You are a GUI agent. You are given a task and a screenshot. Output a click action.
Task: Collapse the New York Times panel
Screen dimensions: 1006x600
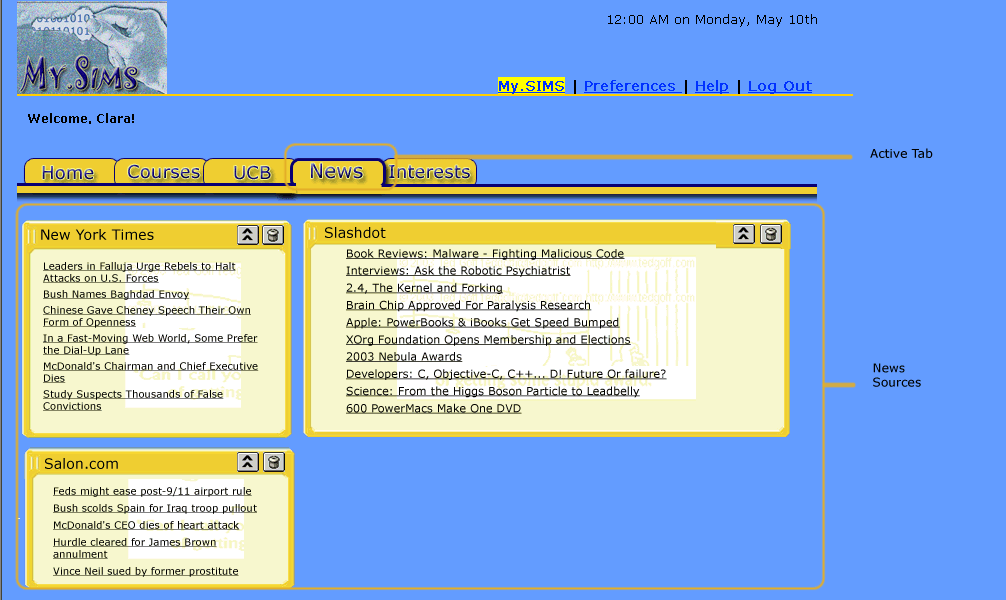coord(248,235)
